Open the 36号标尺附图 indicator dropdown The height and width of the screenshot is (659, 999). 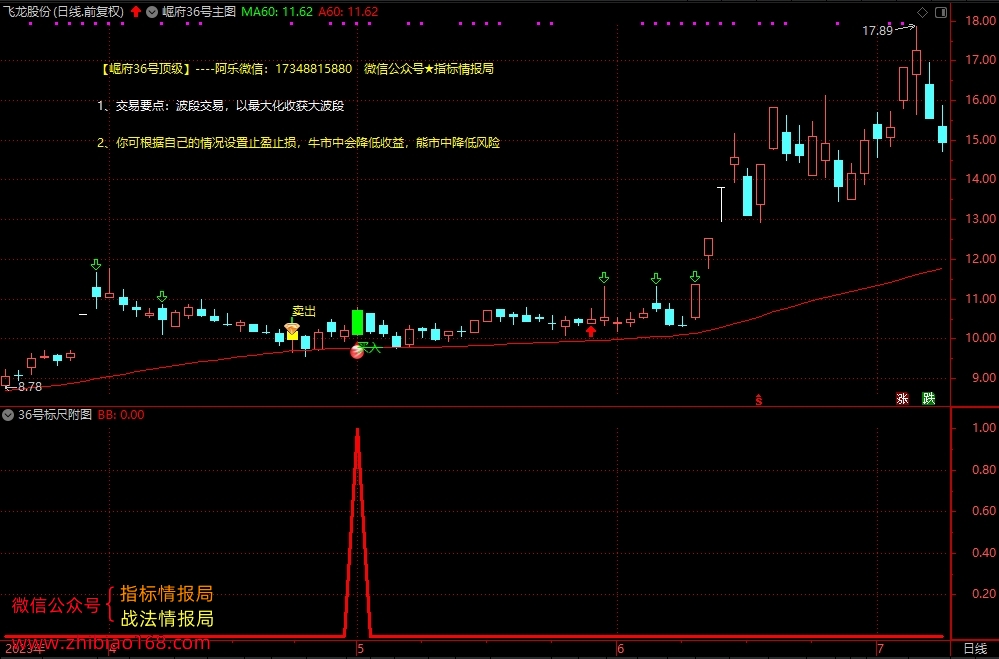[x=8, y=415]
